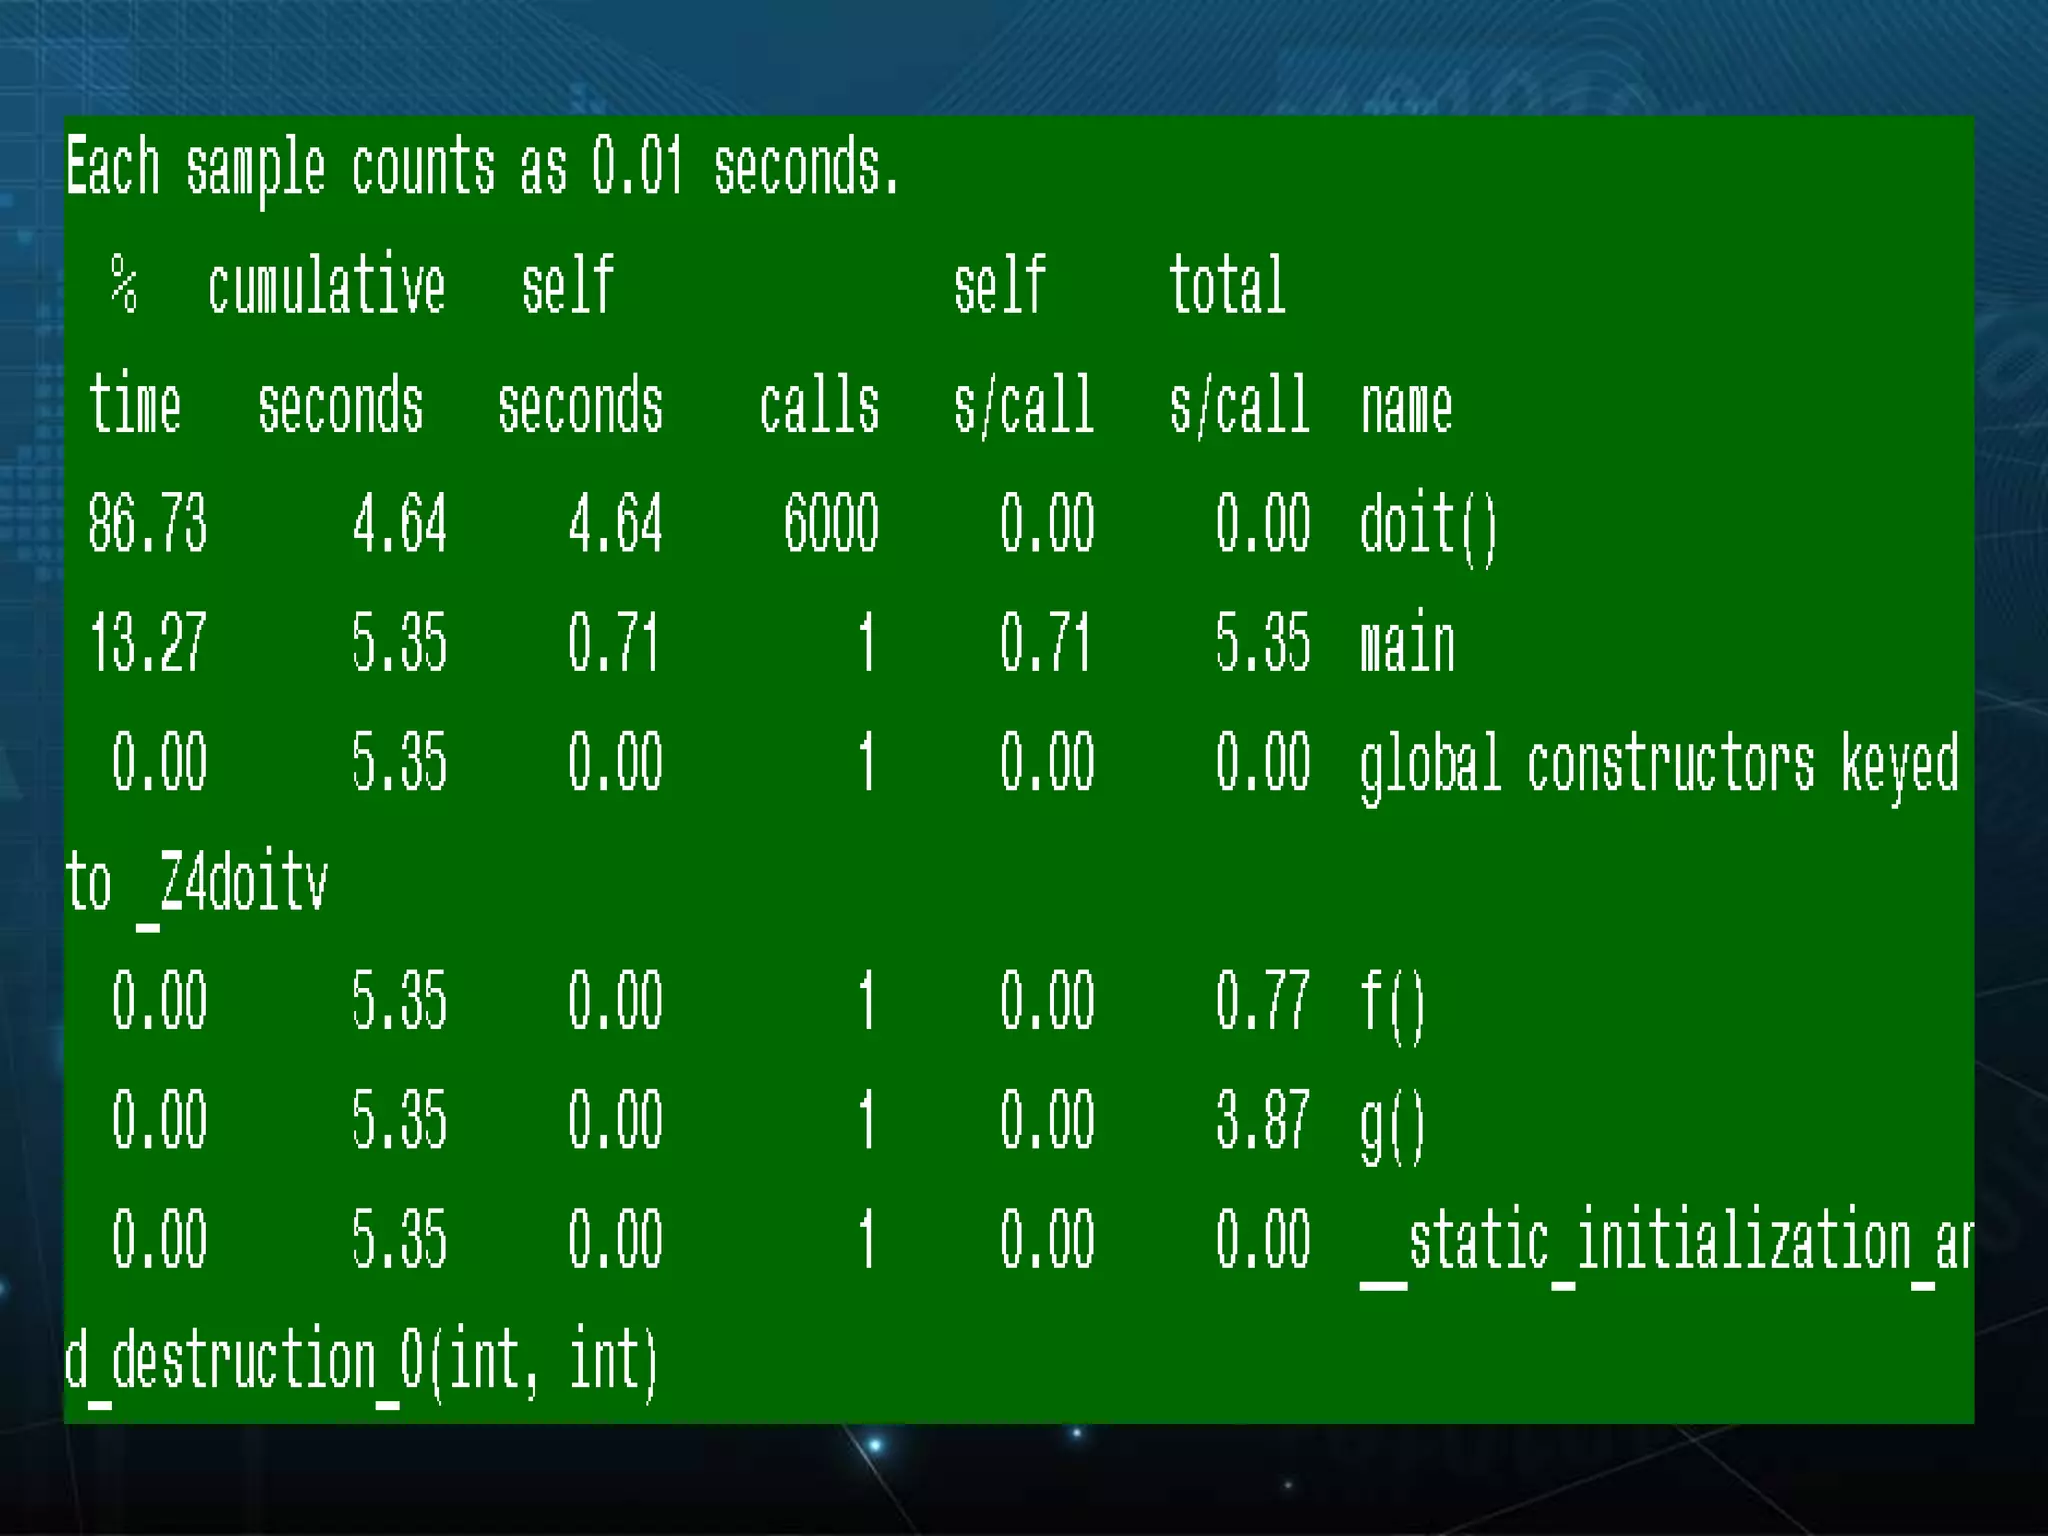Select the 86.73 percent time value
2048x1536 pixels.
(x=147, y=523)
